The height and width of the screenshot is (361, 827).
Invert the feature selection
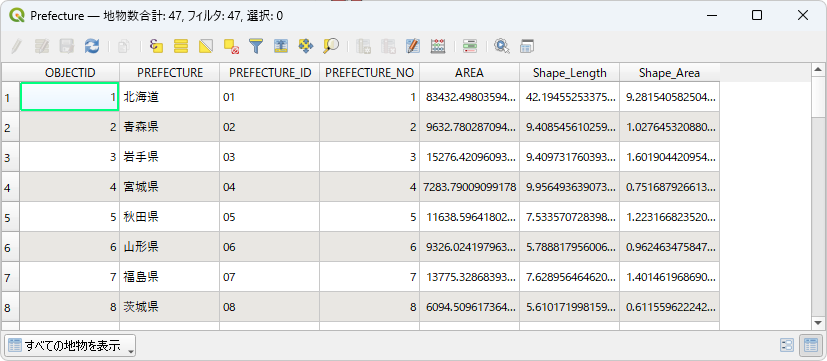[206, 46]
